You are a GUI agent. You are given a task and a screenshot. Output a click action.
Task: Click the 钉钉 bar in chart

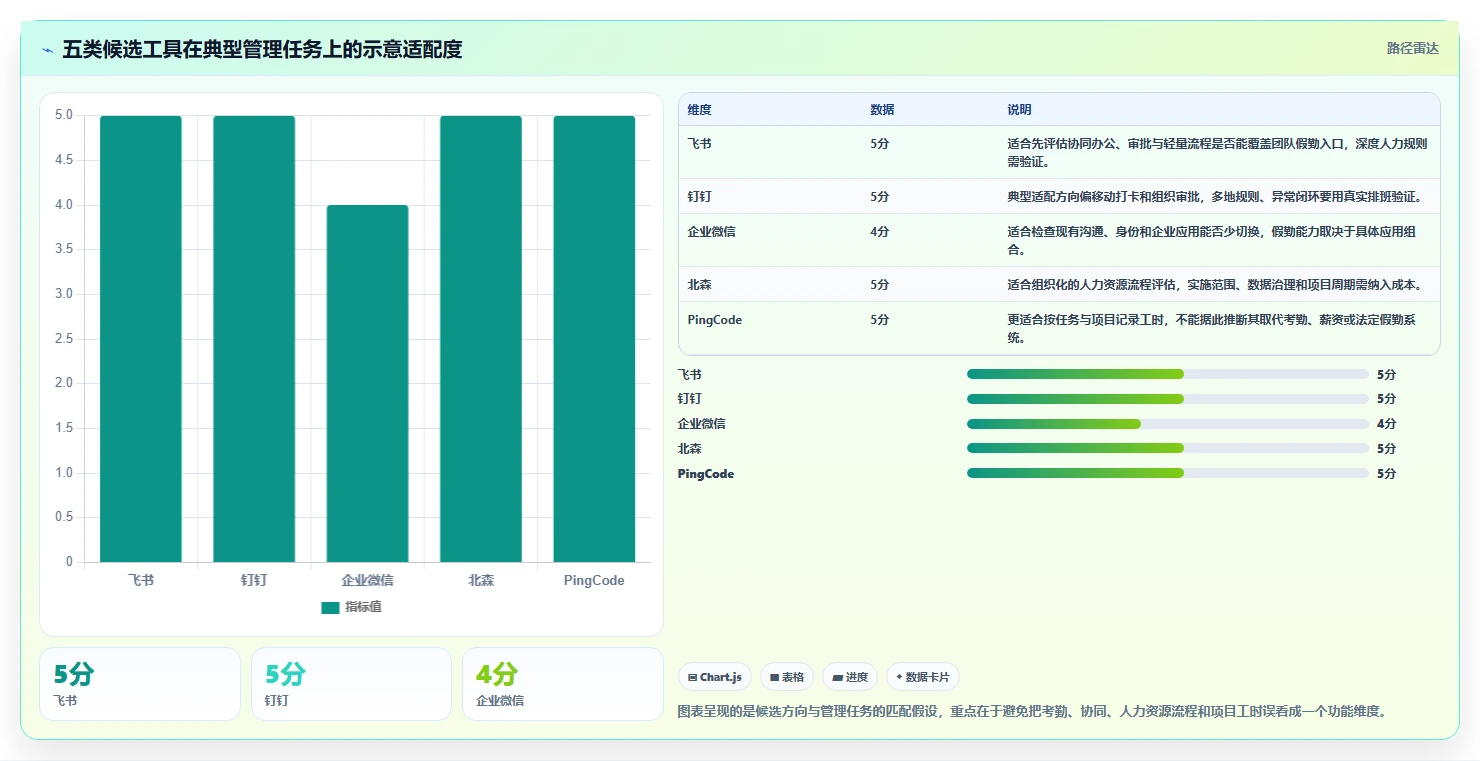(254, 339)
